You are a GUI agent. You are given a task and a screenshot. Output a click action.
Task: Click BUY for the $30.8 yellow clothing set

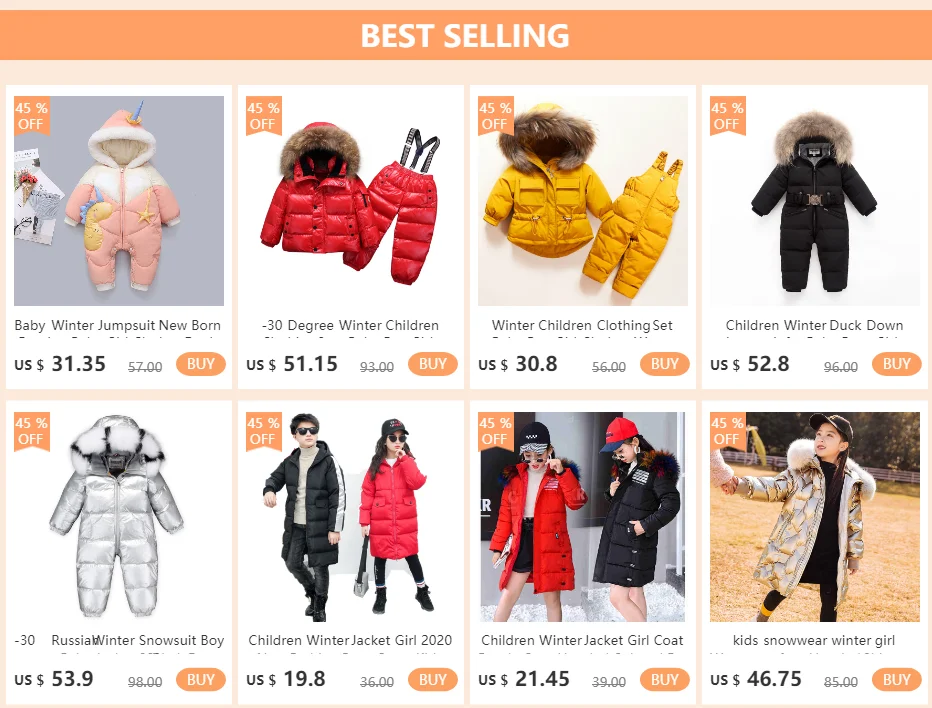665,364
